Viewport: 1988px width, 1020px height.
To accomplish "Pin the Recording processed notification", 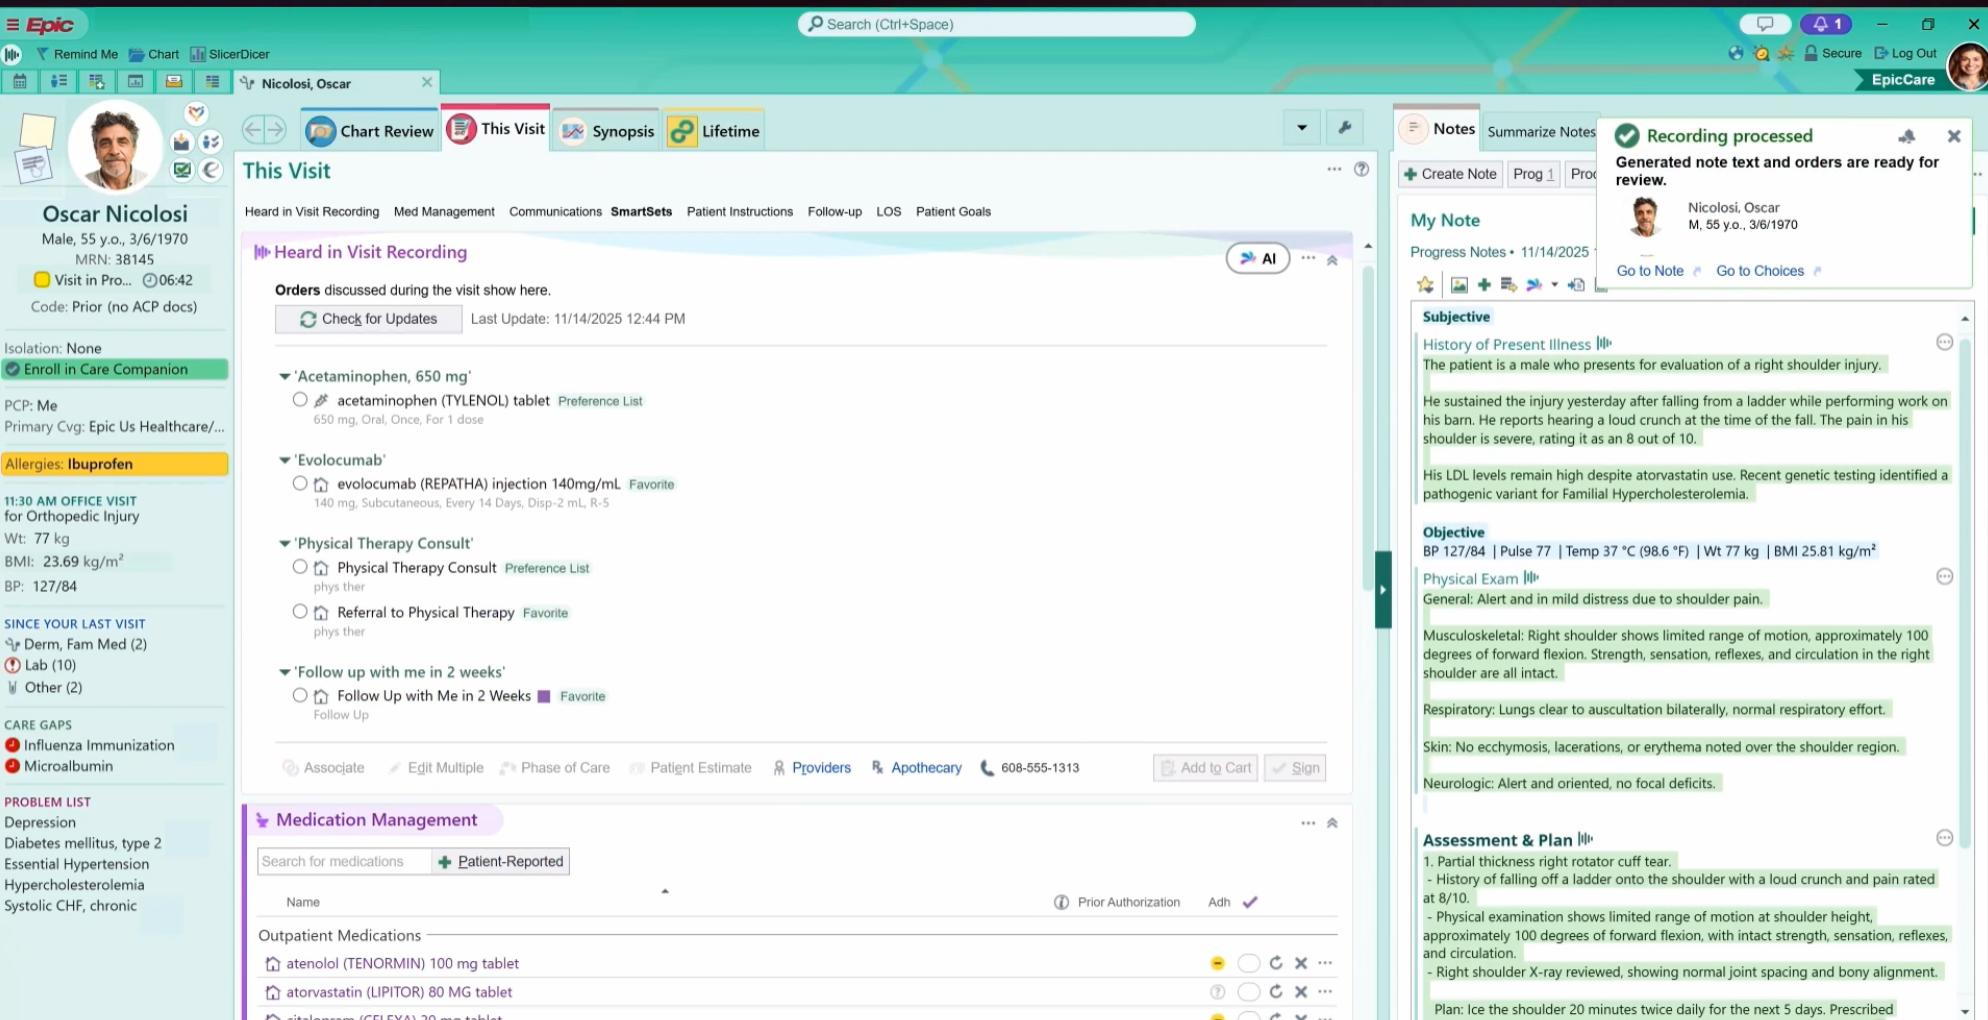I will coord(1906,136).
